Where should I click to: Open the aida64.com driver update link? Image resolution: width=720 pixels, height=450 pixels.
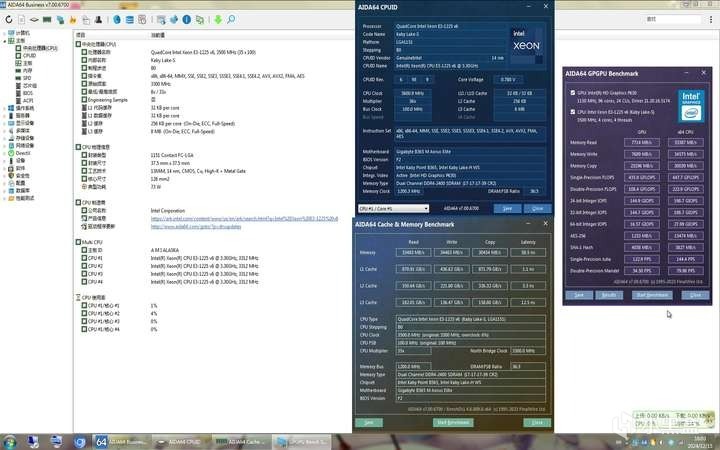[196, 226]
